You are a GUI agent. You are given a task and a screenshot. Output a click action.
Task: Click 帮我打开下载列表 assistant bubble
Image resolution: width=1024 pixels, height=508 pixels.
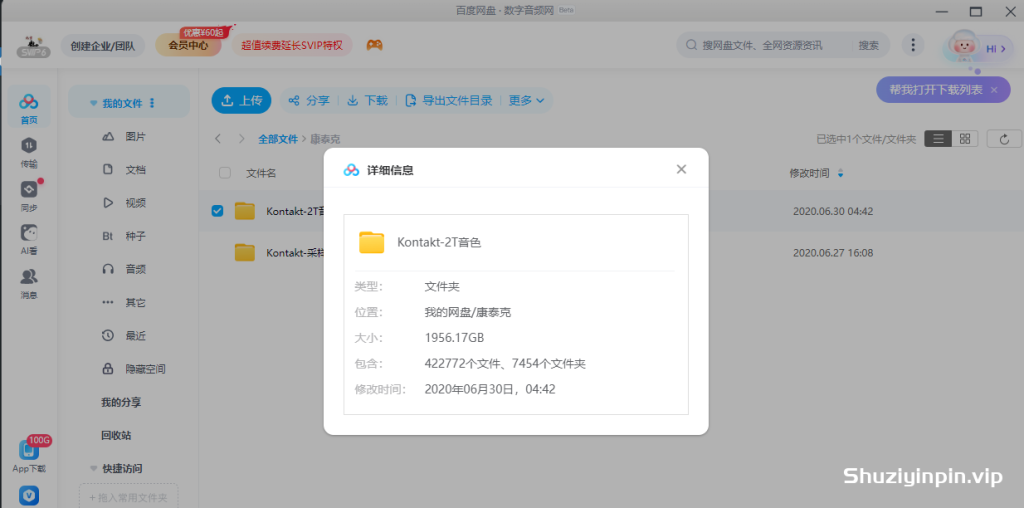[936, 89]
